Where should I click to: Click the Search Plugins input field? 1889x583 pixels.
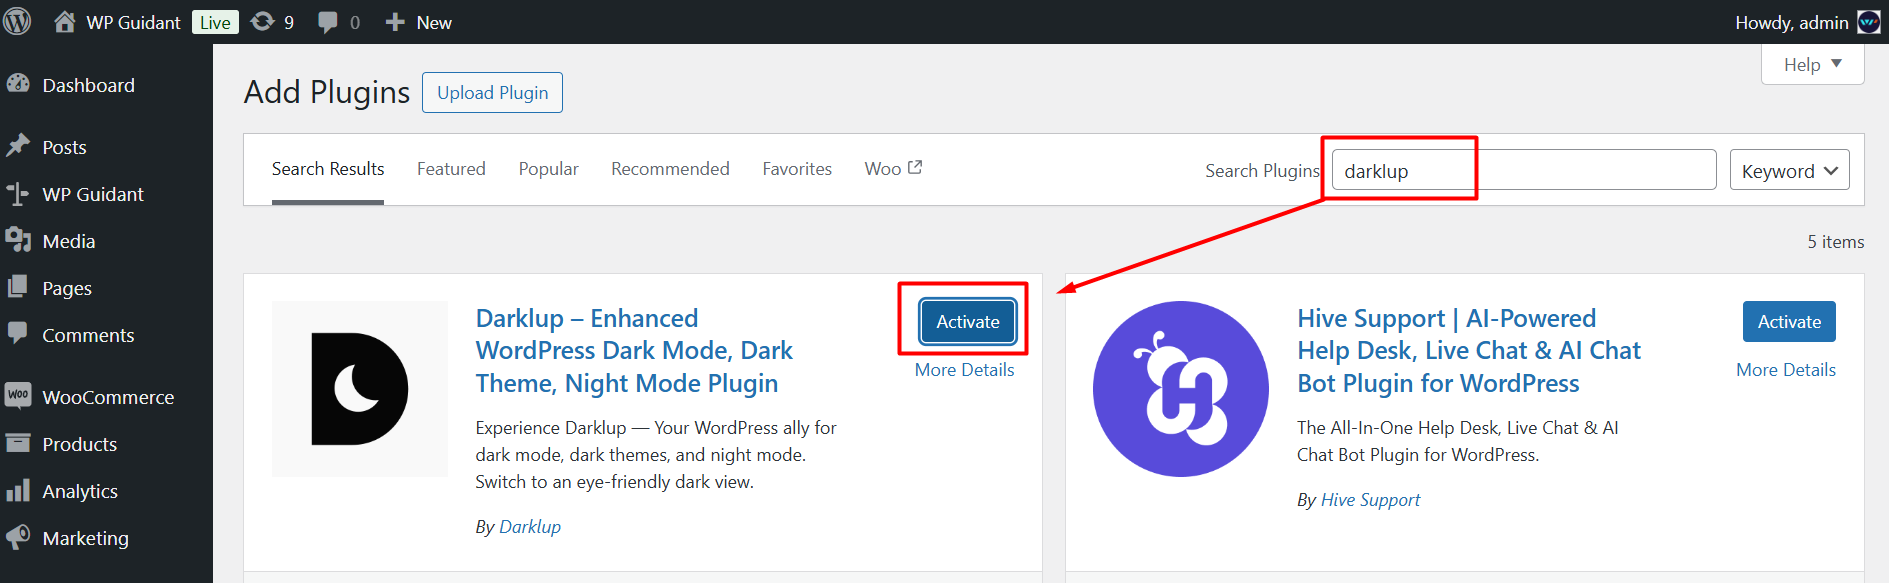pos(1524,170)
